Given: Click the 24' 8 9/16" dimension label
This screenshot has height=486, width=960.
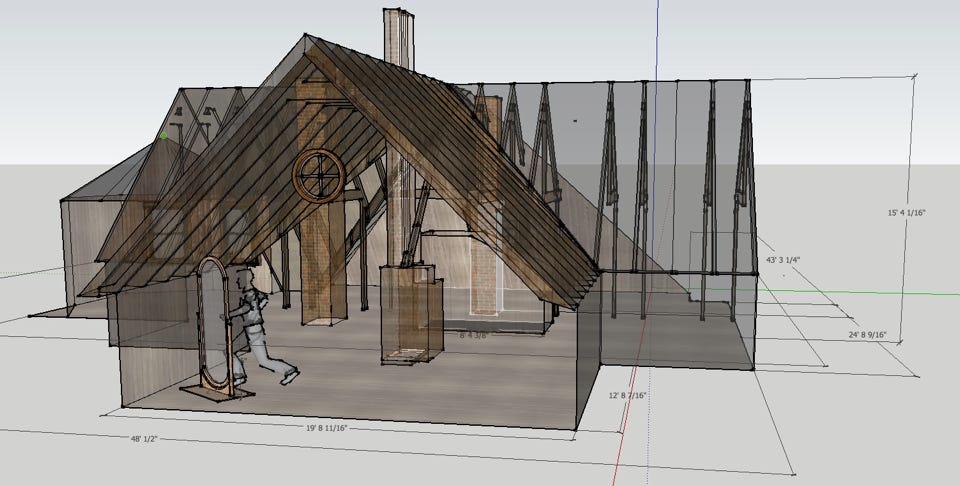Looking at the screenshot, I should pos(868,333).
